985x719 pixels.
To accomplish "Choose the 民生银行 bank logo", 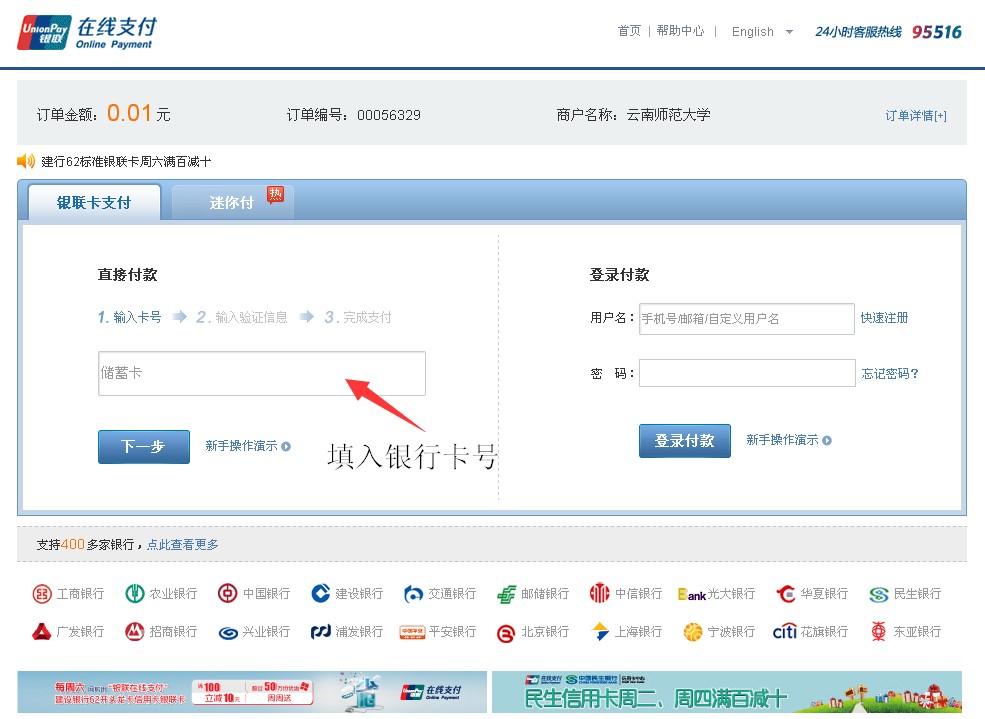I will [878, 594].
